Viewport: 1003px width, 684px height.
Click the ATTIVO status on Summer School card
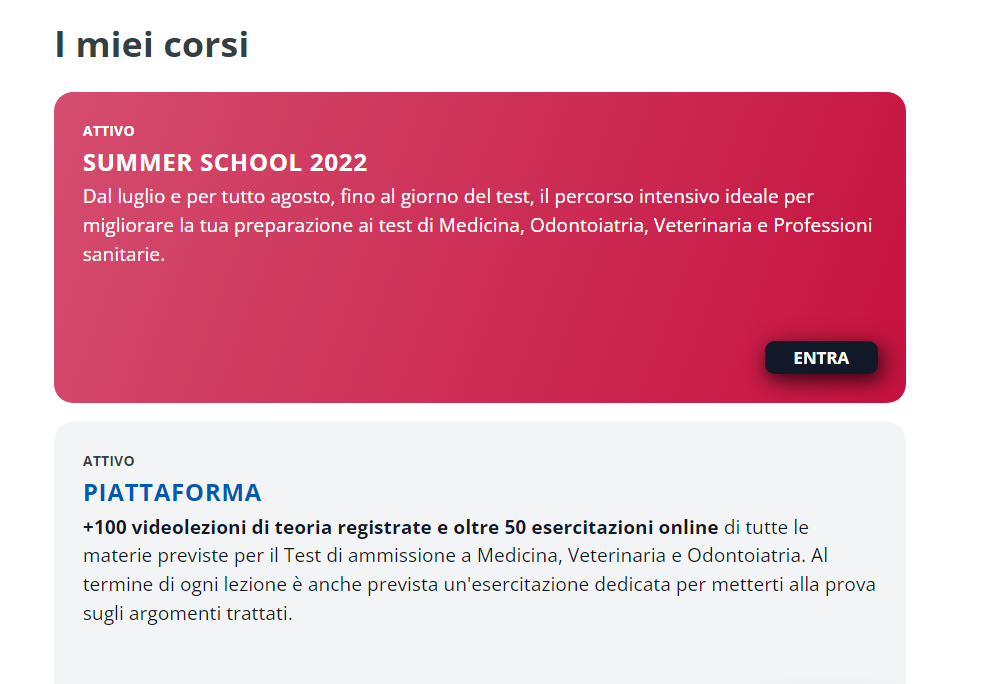(108, 131)
